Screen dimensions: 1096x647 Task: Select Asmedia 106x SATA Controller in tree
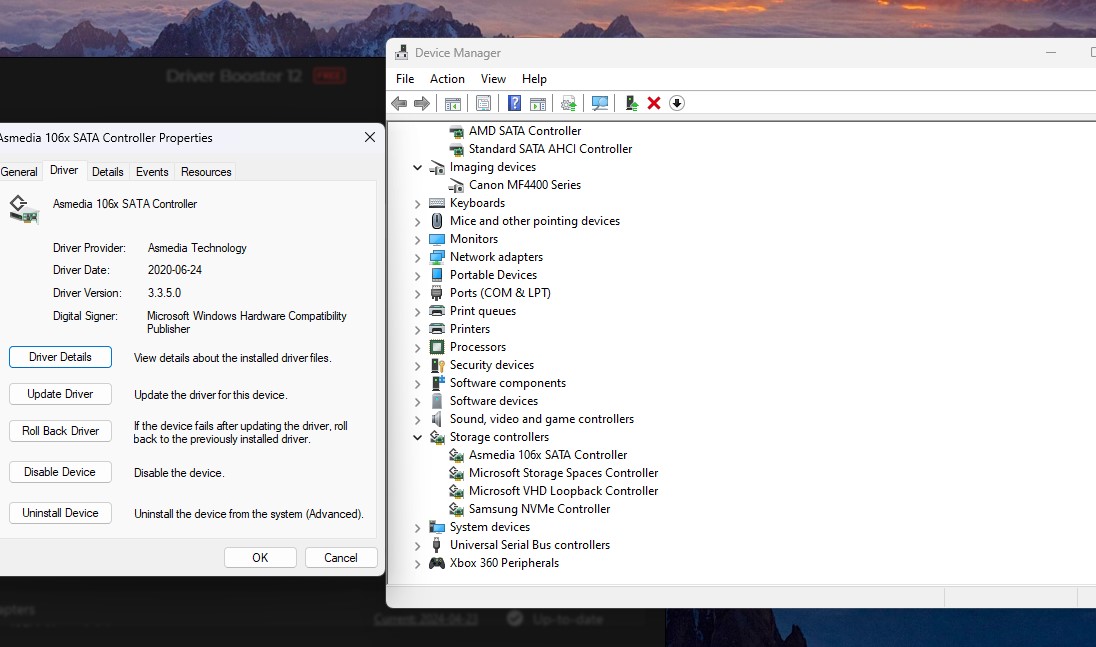pyautogui.click(x=547, y=455)
